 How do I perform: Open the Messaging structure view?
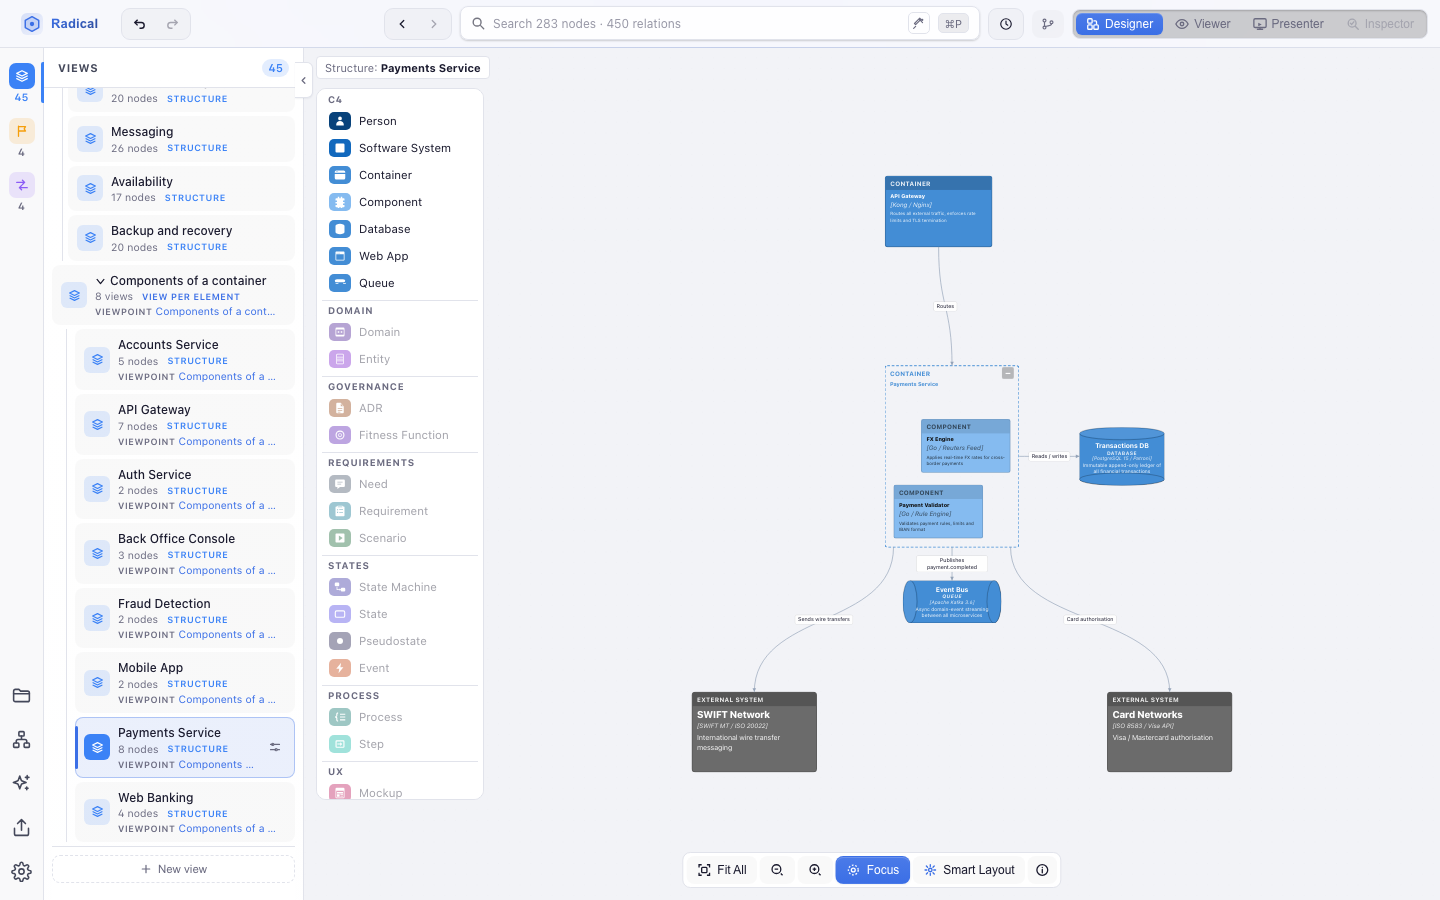click(181, 139)
